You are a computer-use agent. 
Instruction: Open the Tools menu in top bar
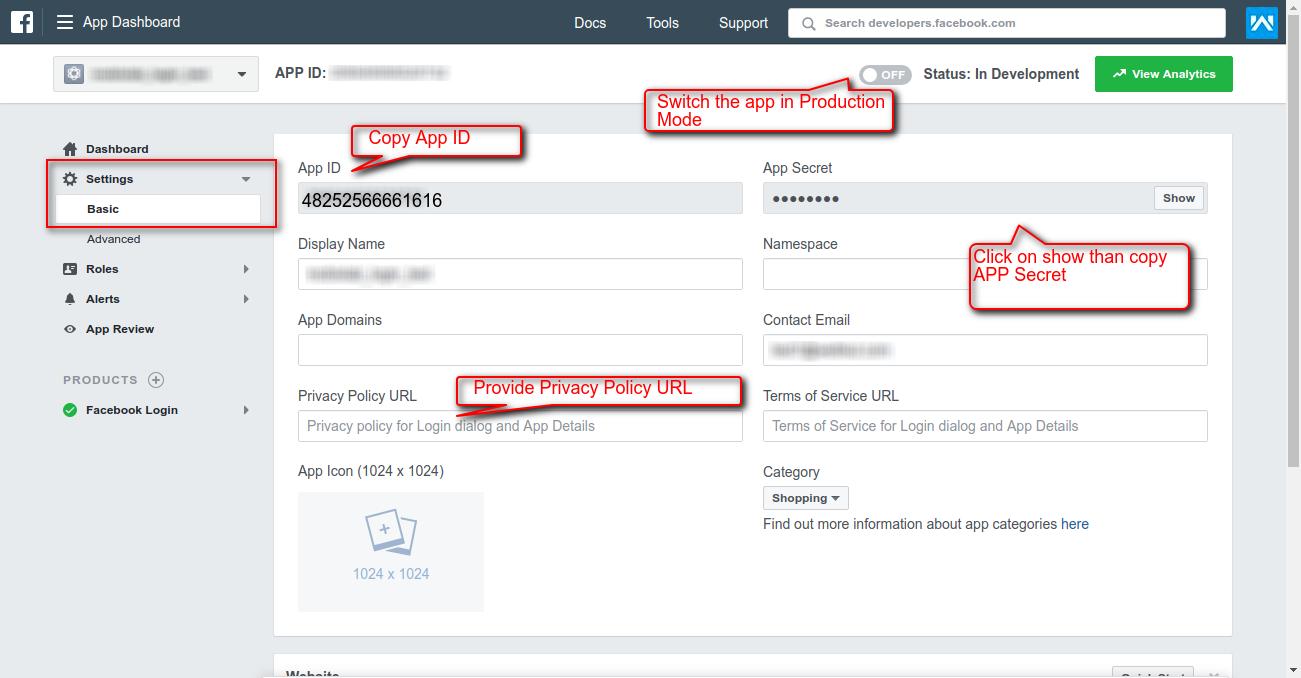(662, 23)
